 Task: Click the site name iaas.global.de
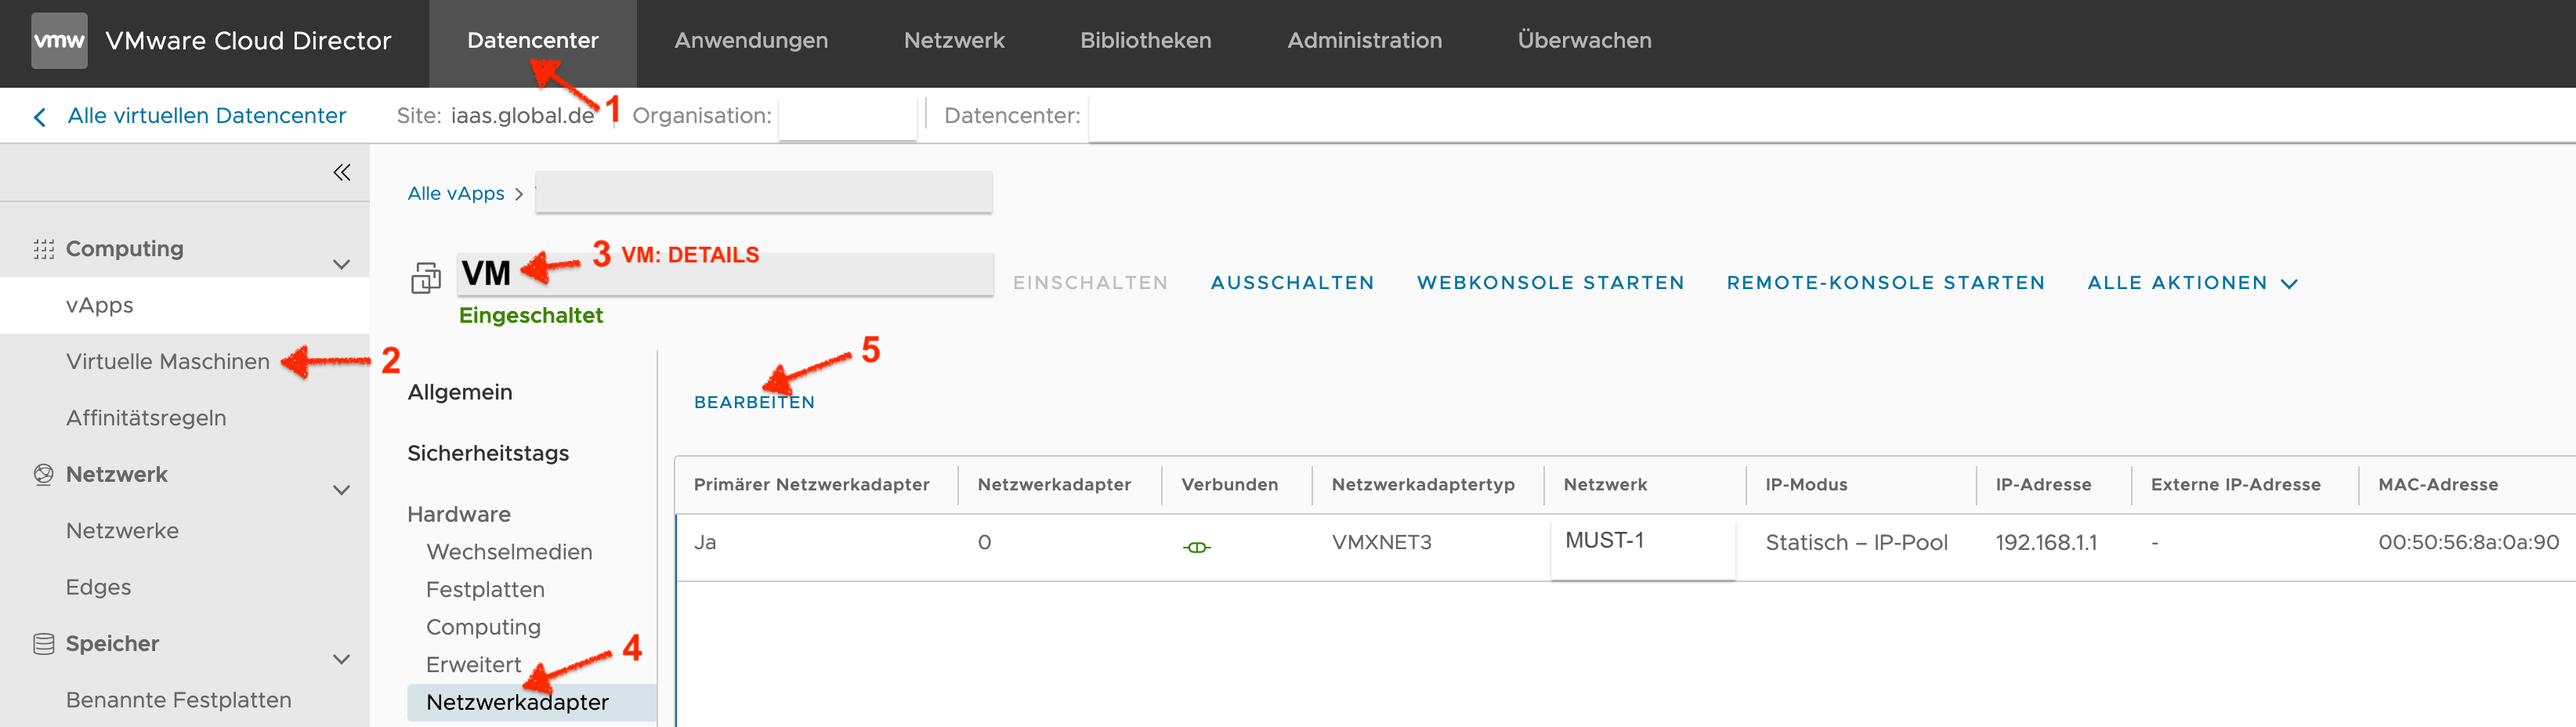522,116
